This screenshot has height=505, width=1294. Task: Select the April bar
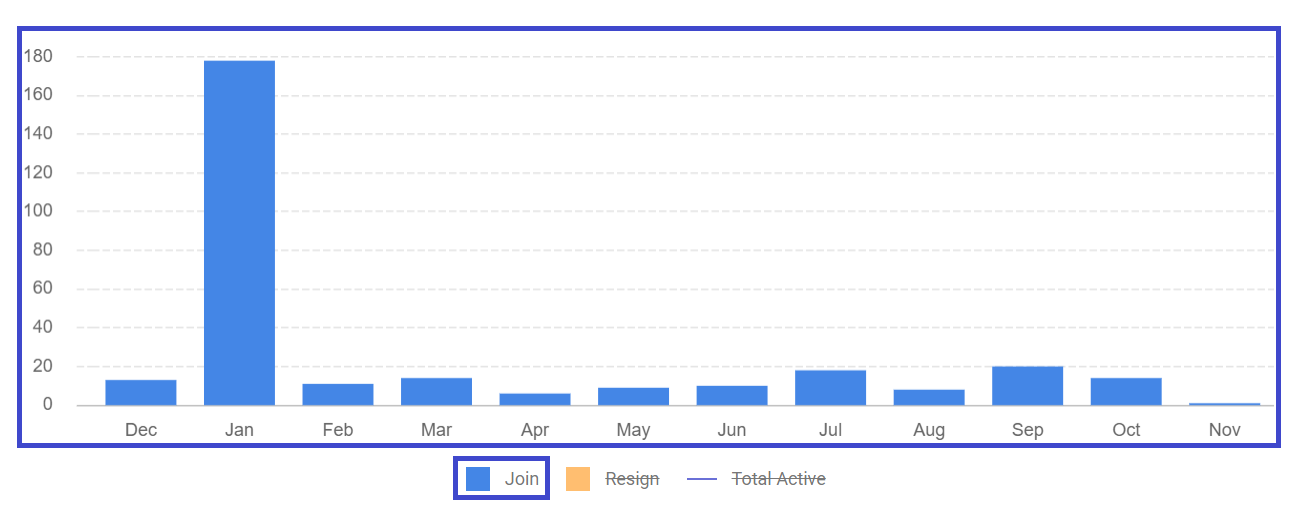535,399
